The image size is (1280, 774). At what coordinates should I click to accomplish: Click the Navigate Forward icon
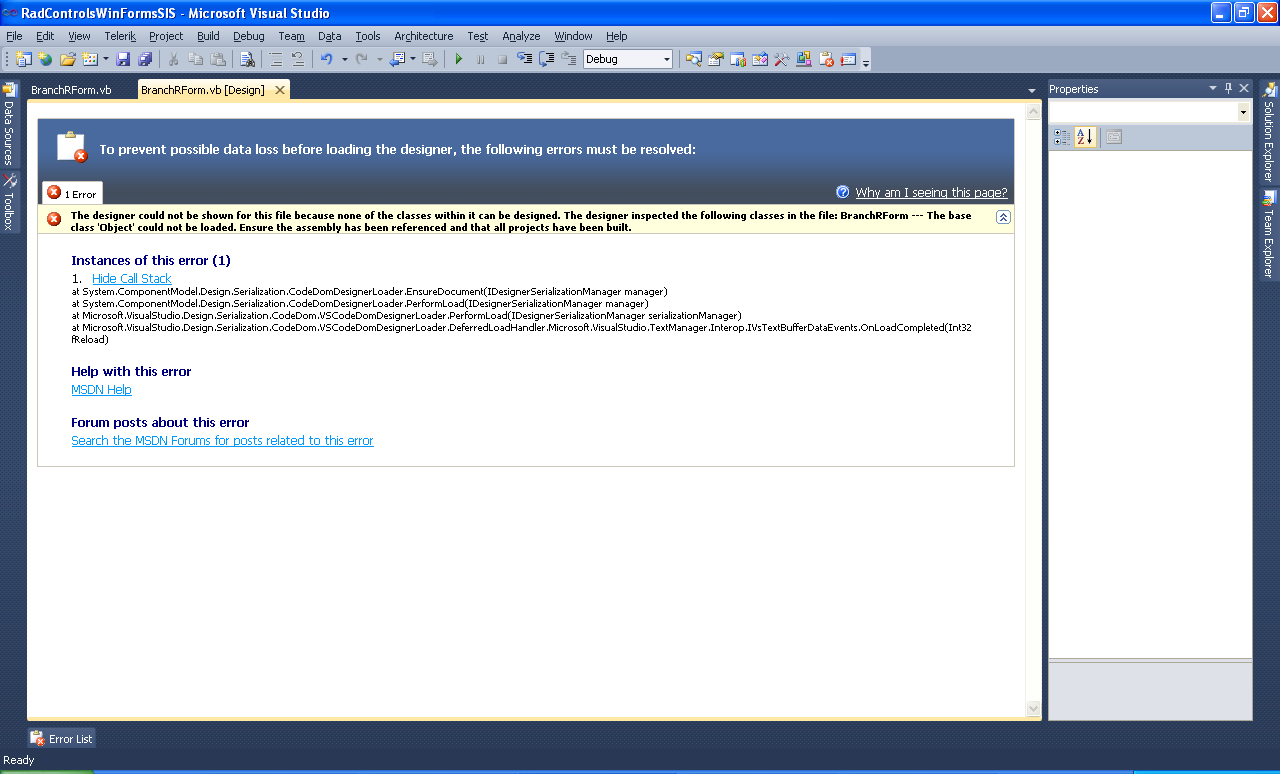pos(430,59)
